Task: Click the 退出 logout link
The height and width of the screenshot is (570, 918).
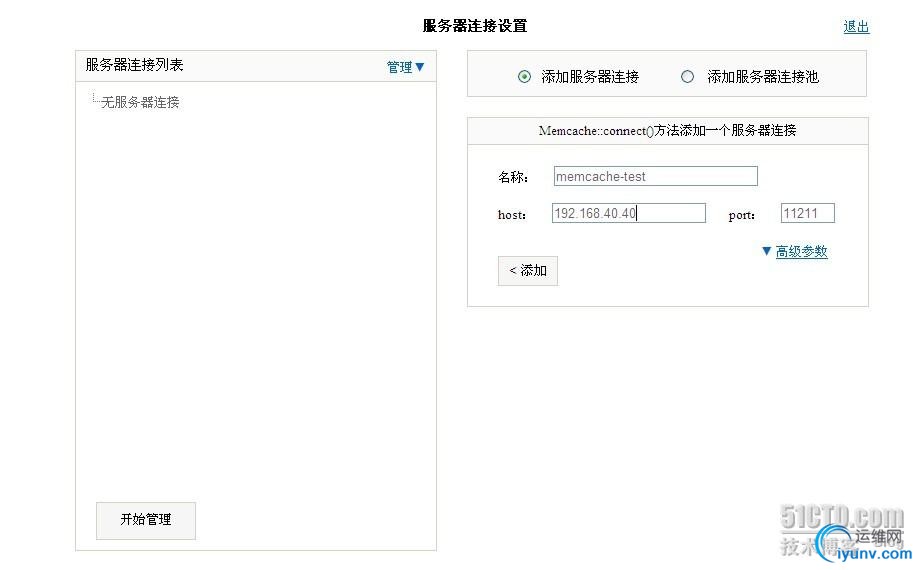Action: click(856, 27)
